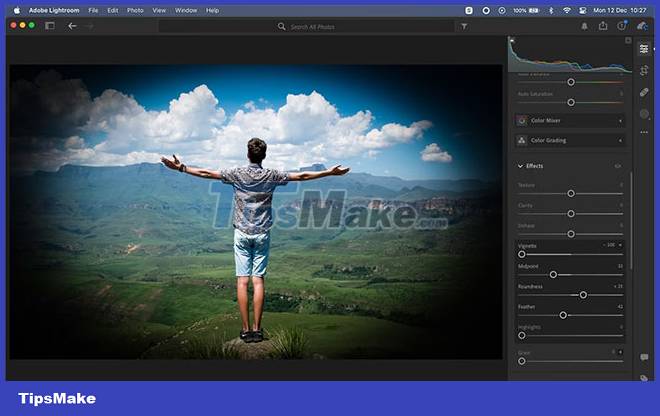Click the edited photo of man
Image resolution: width=660 pixels, height=416 pixels.
click(256, 212)
